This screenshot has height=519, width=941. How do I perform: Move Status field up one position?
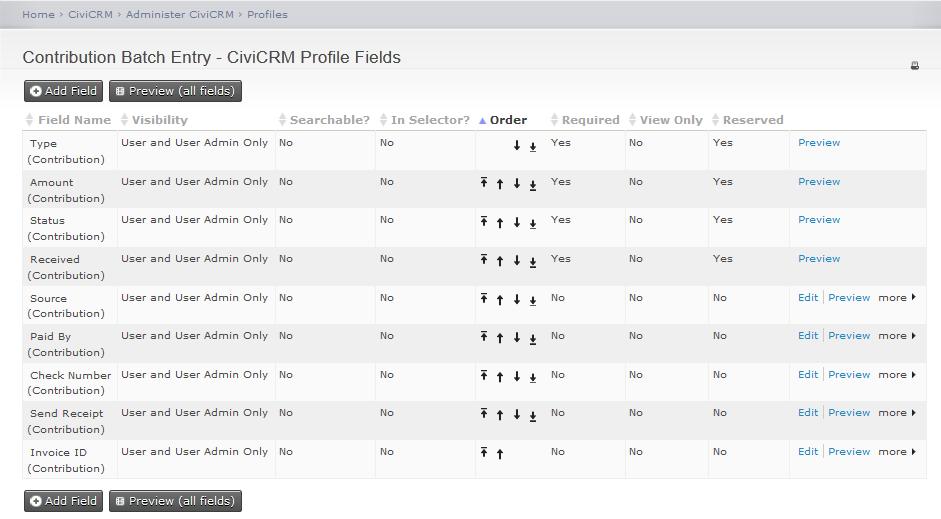500,222
